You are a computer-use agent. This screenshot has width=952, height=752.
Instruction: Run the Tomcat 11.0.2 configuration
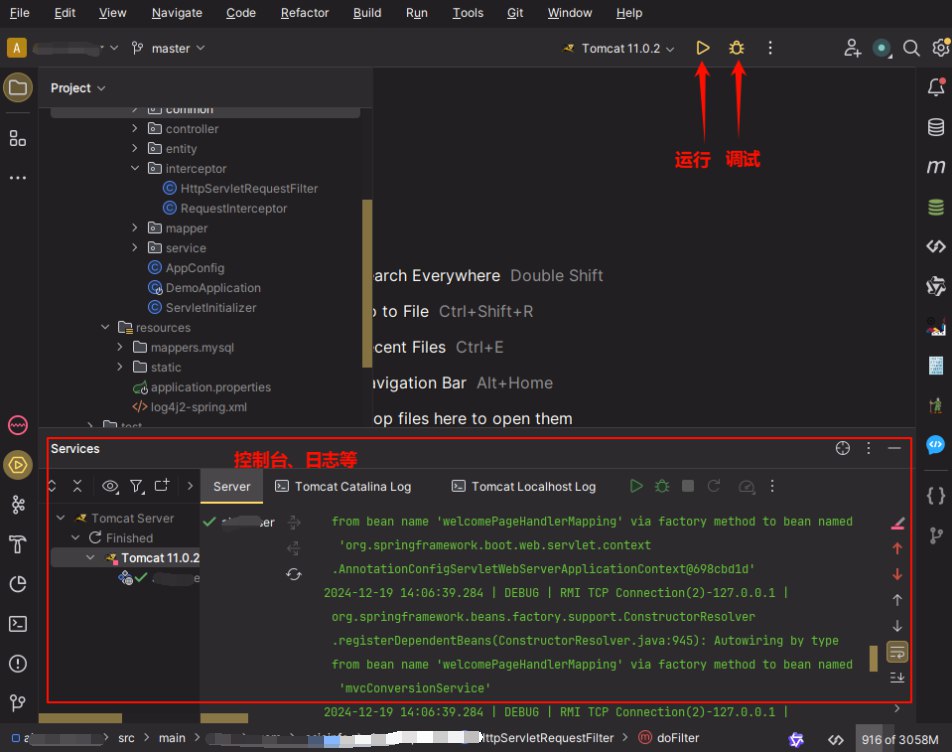click(703, 48)
